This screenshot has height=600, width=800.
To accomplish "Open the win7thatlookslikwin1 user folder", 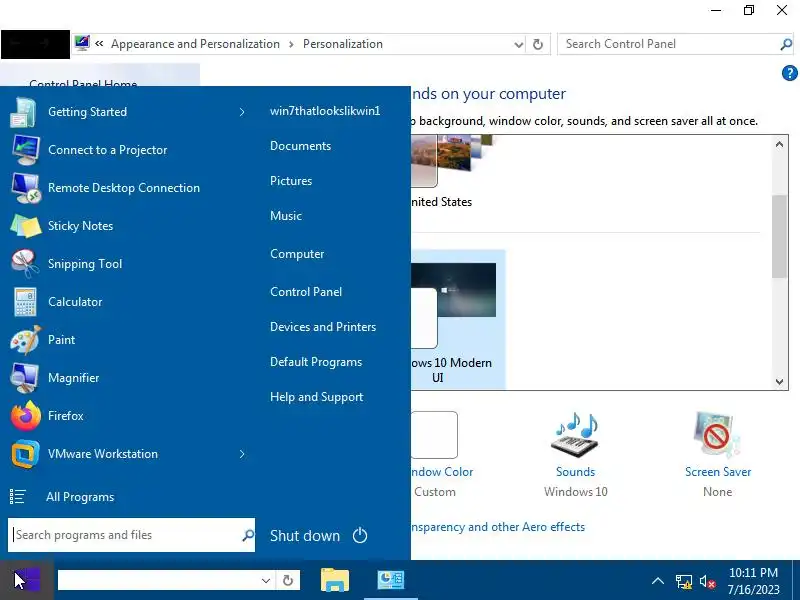I will [x=325, y=111].
